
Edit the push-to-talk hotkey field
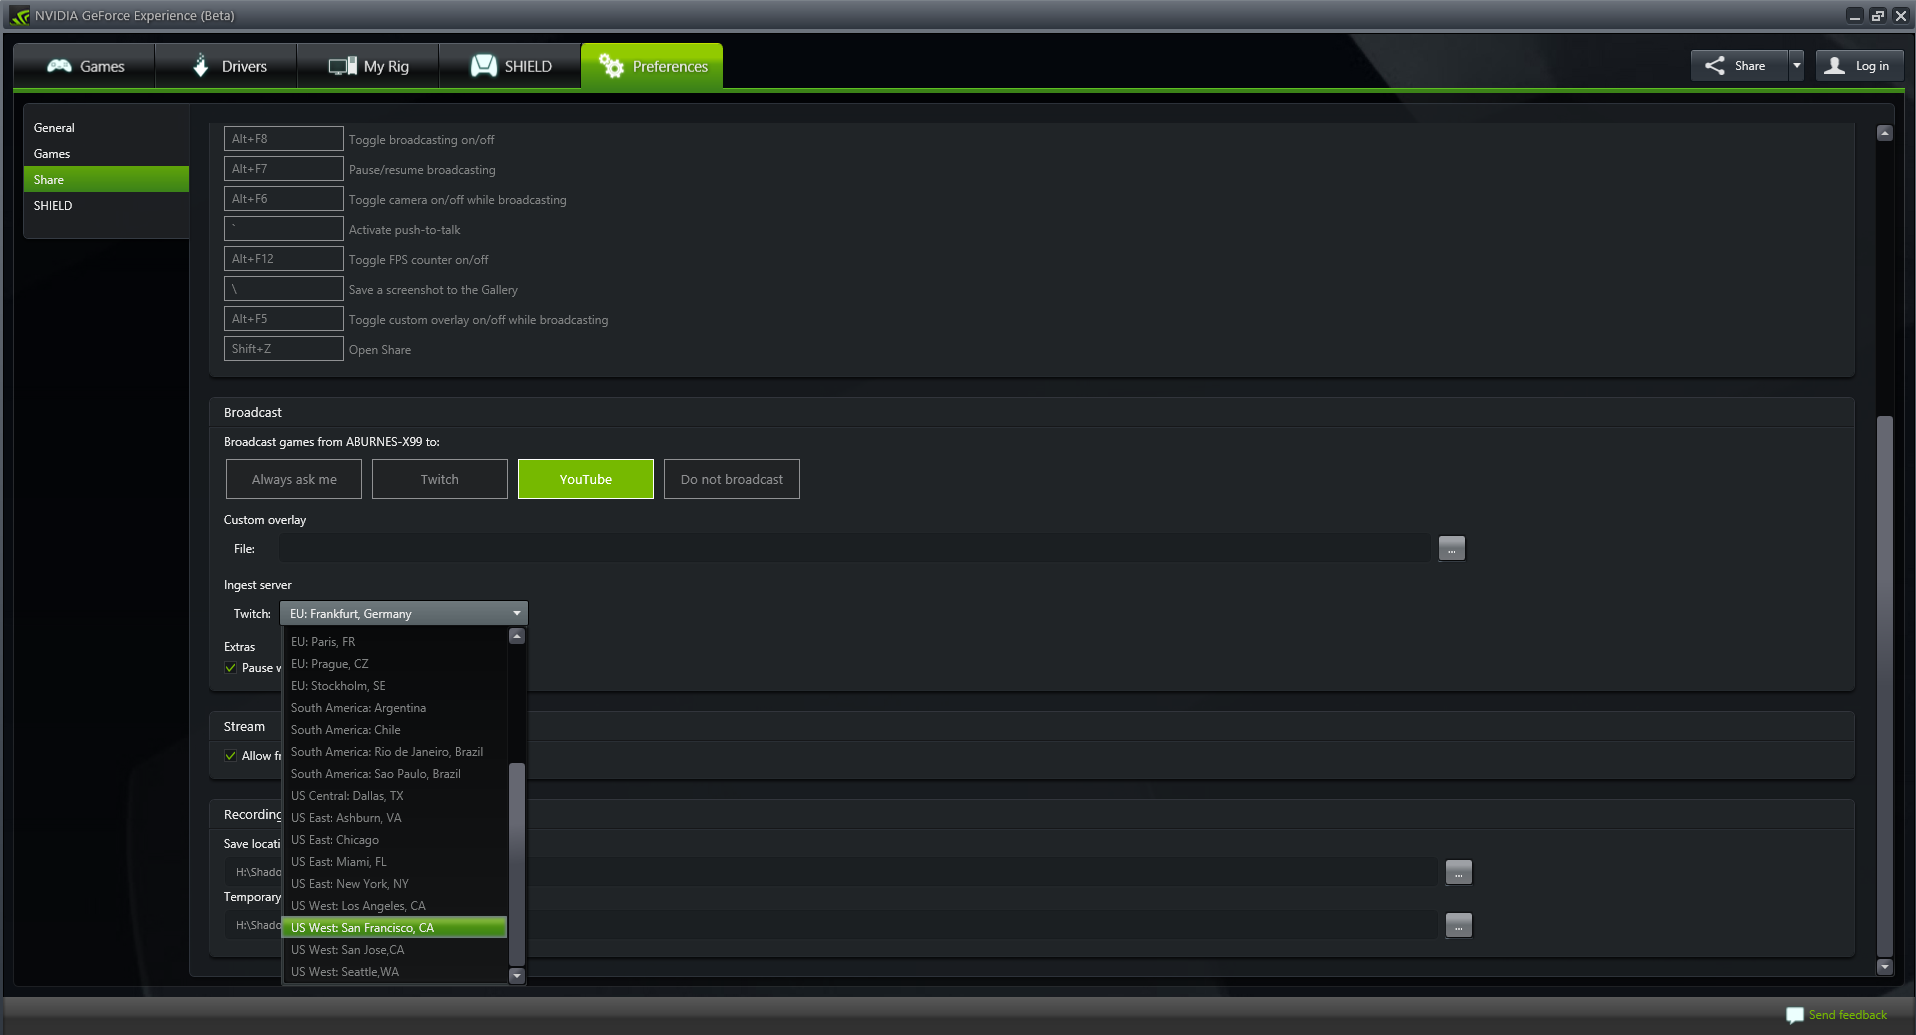(284, 229)
